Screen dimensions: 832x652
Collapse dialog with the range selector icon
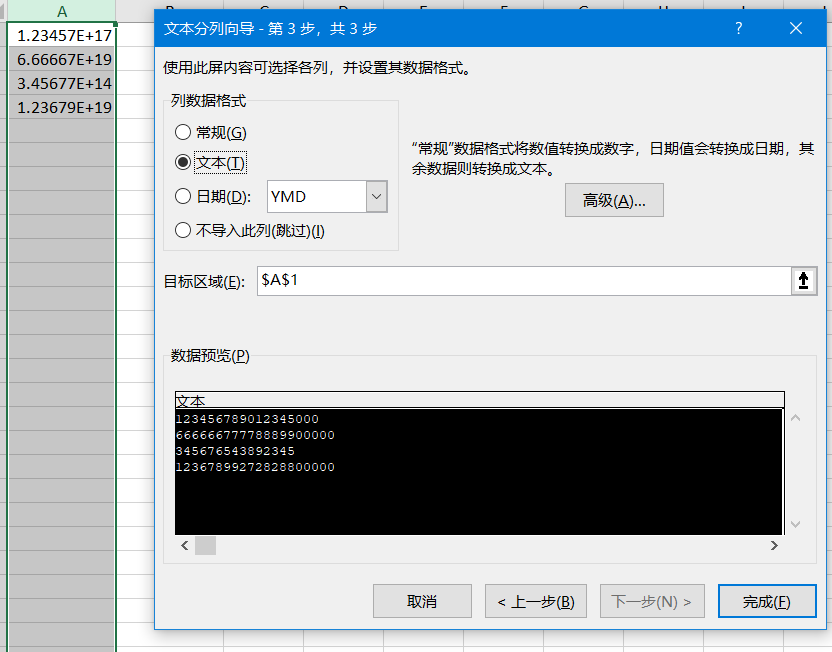point(803,281)
